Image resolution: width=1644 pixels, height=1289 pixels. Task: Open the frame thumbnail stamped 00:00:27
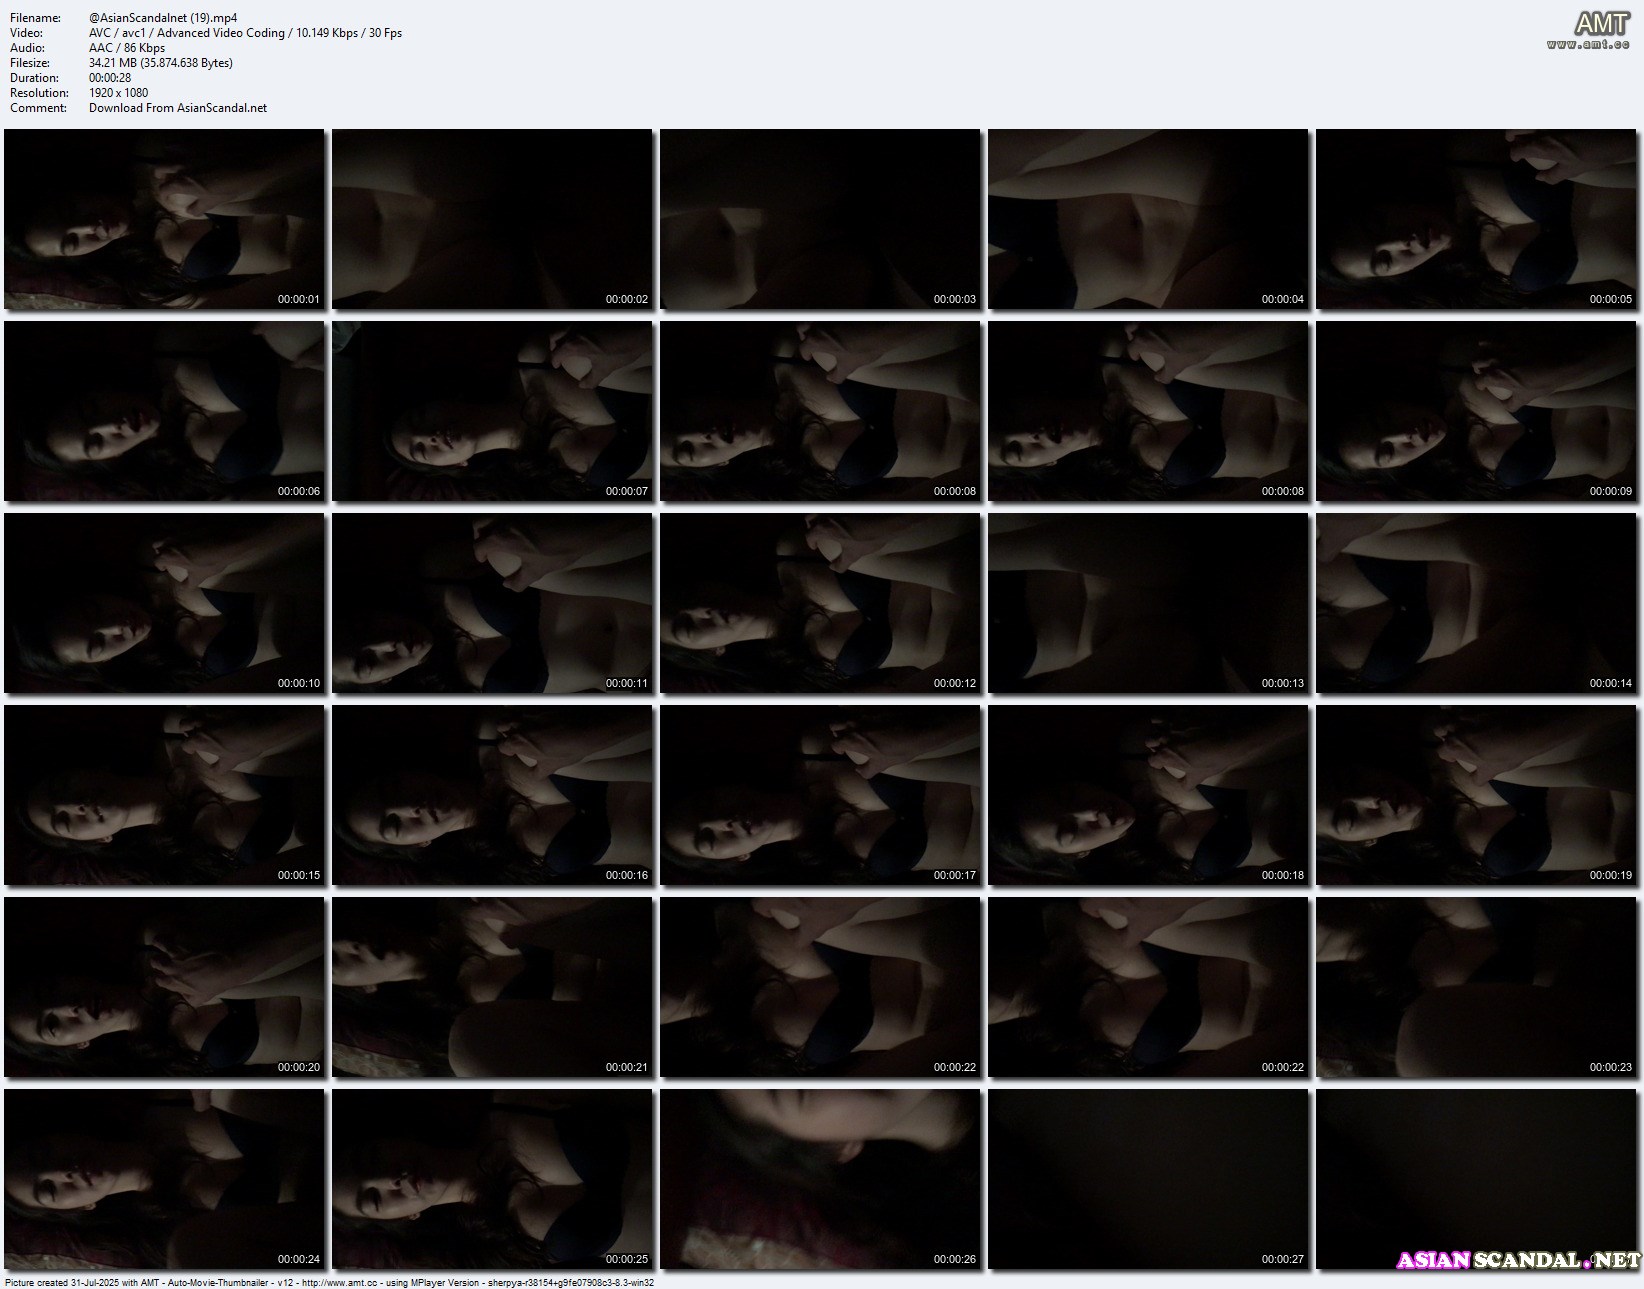[1148, 1179]
